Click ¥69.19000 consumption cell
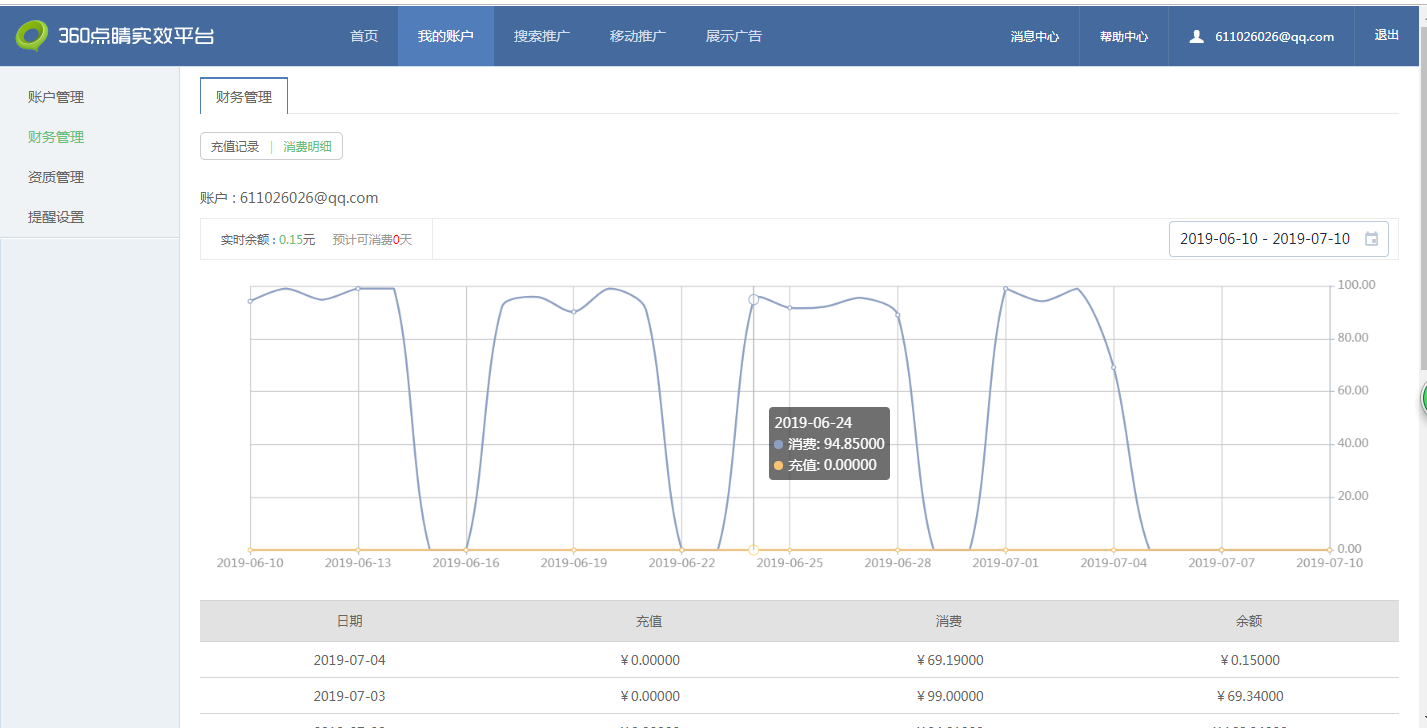Viewport: 1427px width, 728px height. (949, 660)
